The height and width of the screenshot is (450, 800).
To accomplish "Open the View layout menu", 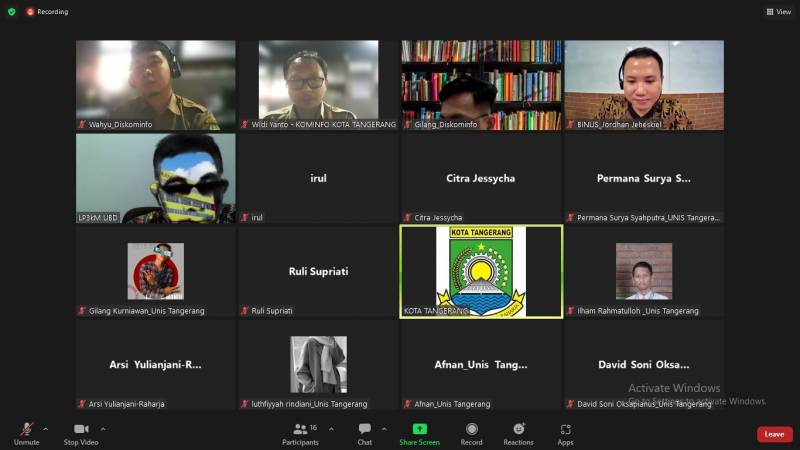I will click(x=778, y=12).
